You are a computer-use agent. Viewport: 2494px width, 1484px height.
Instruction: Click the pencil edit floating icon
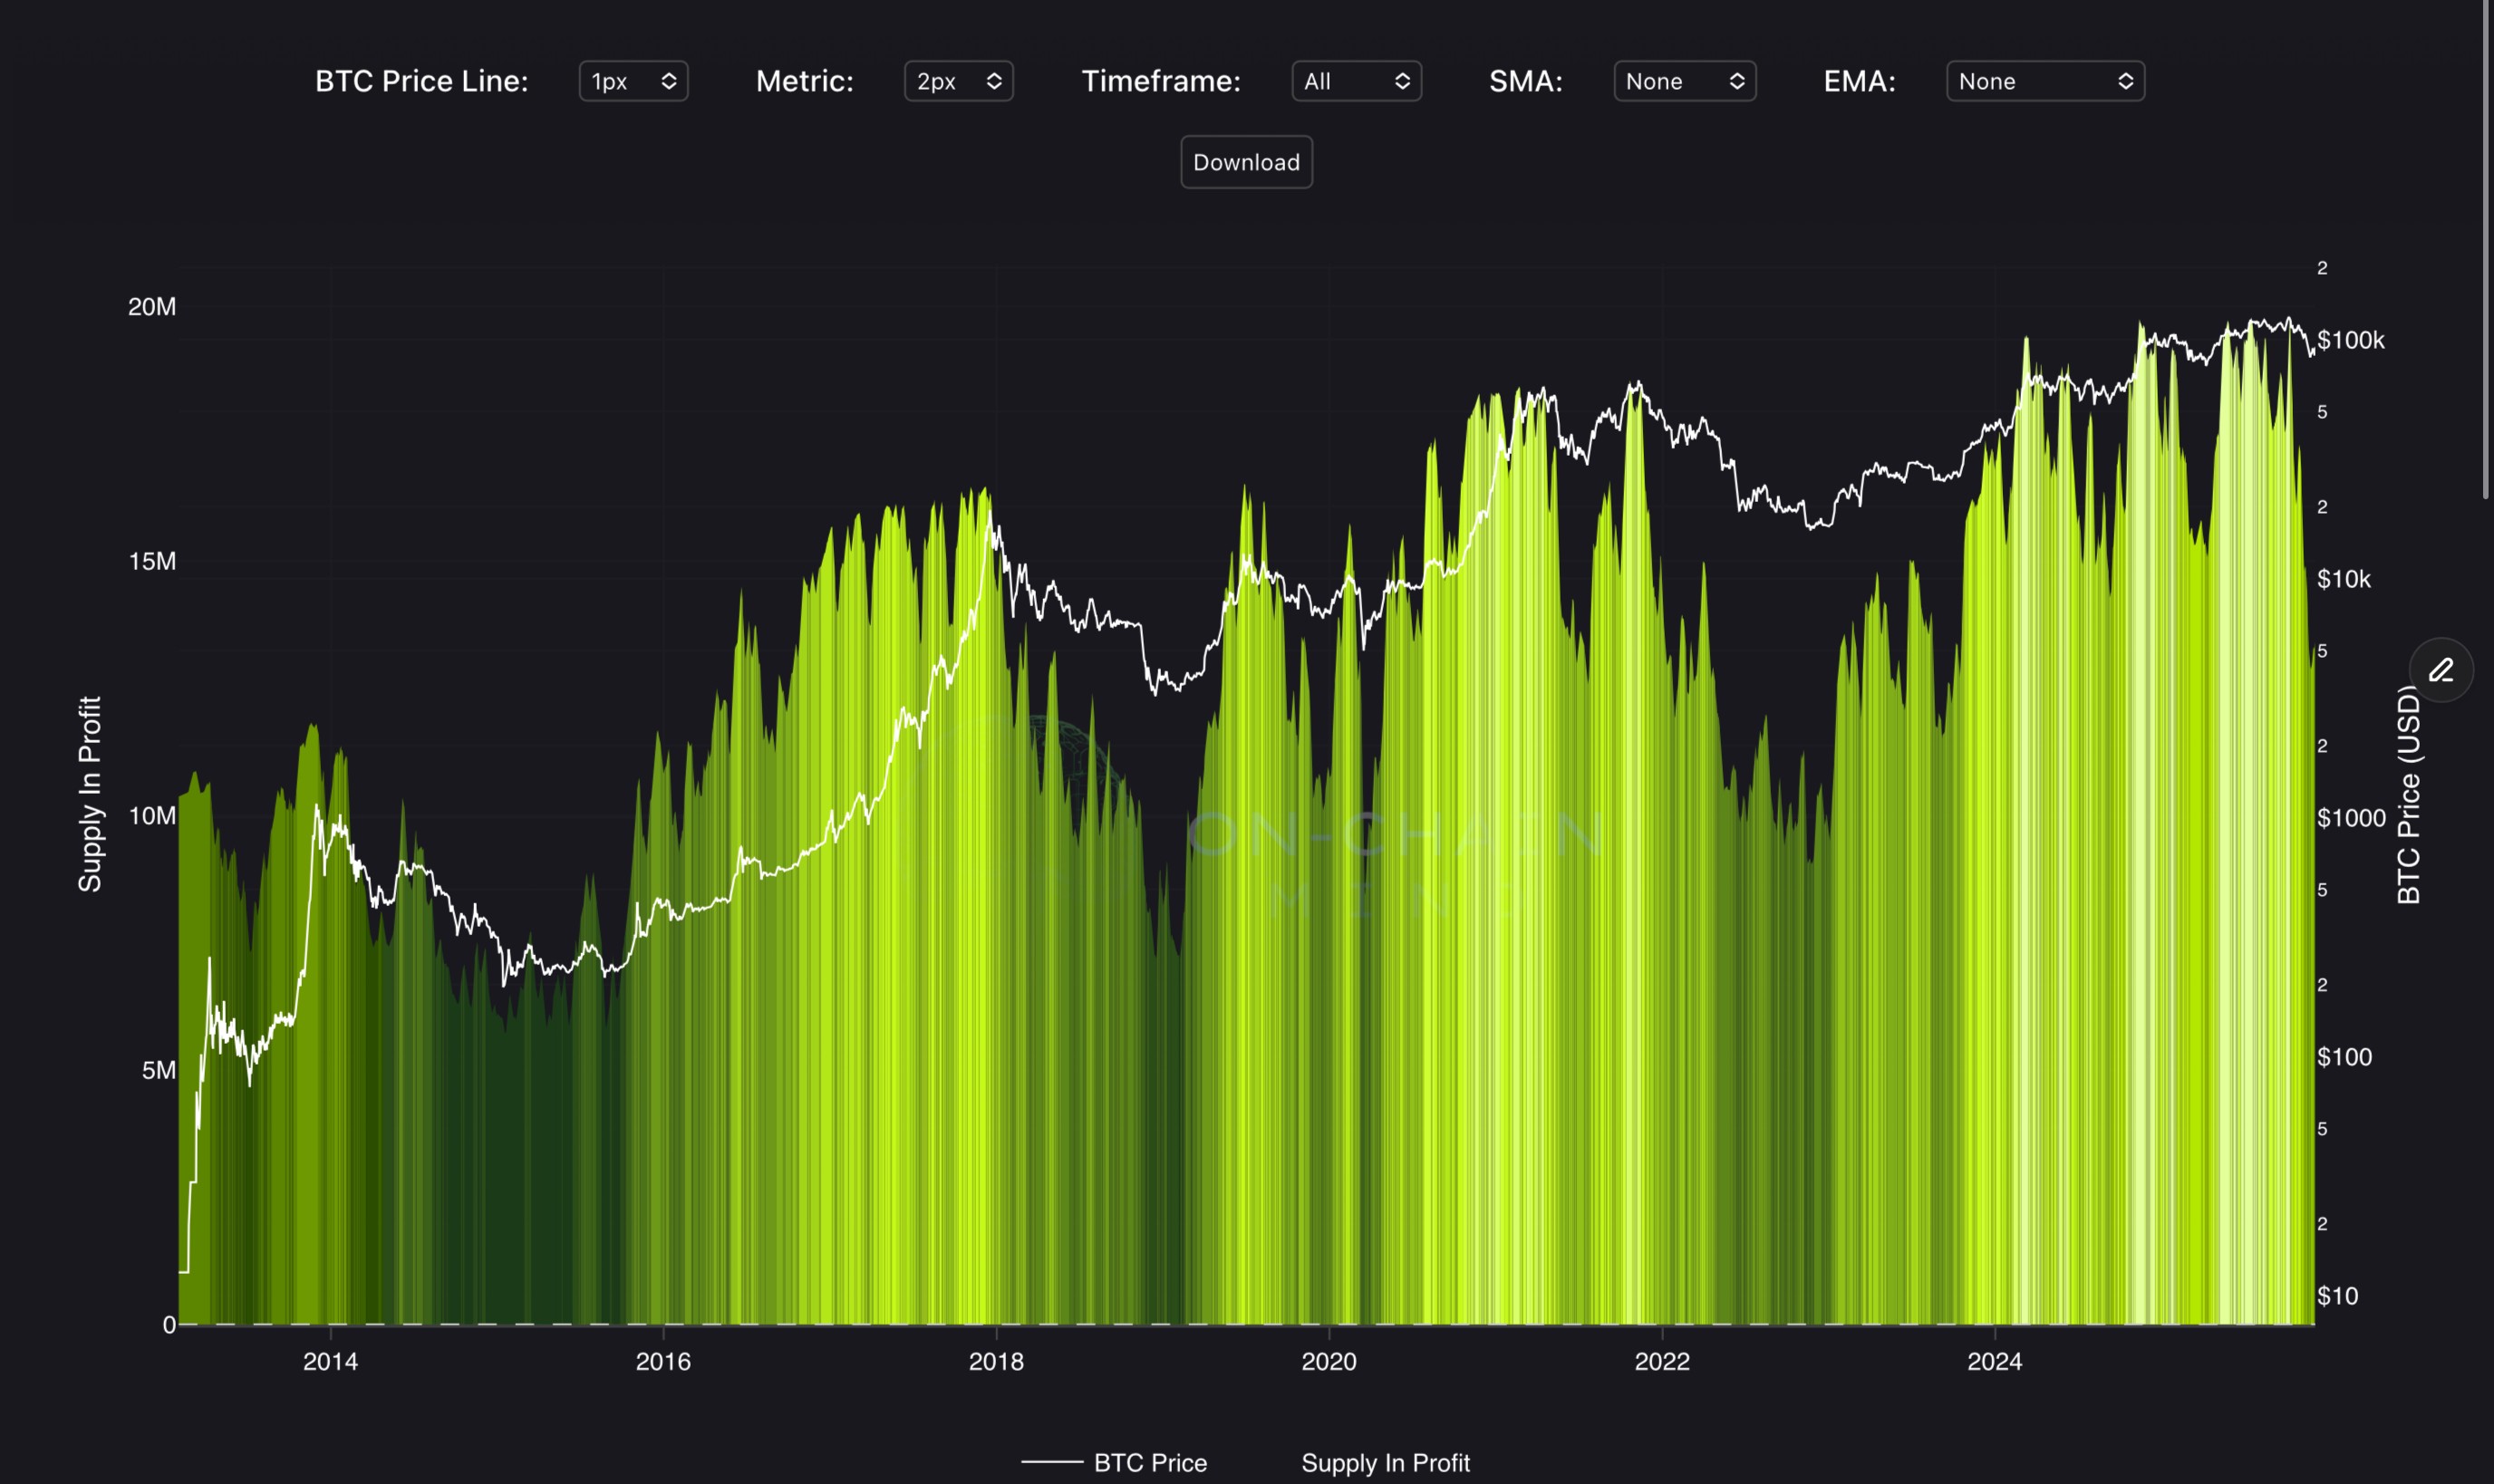[x=2441, y=670]
